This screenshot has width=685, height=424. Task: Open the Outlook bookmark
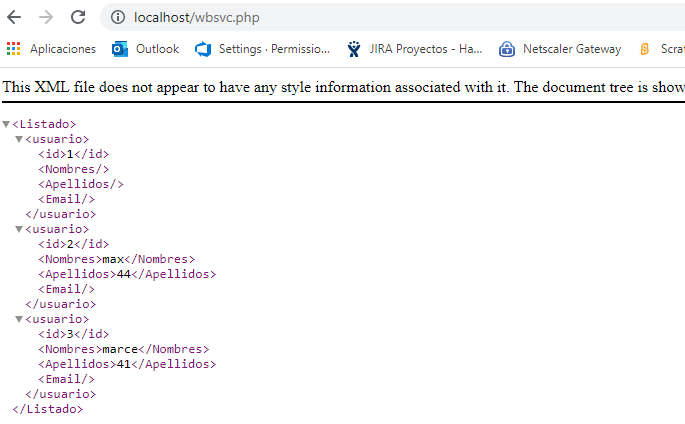[146, 49]
